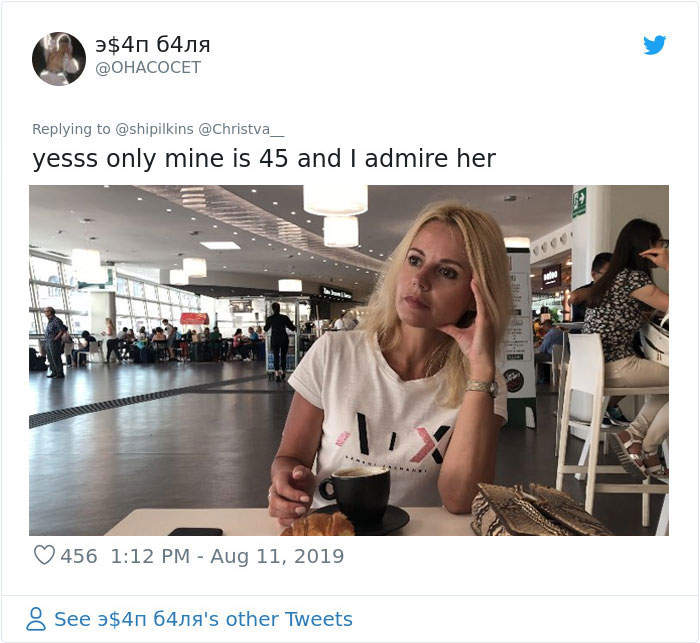Click the tweet text about admiring her
This screenshot has width=700, height=643.
coord(264,159)
